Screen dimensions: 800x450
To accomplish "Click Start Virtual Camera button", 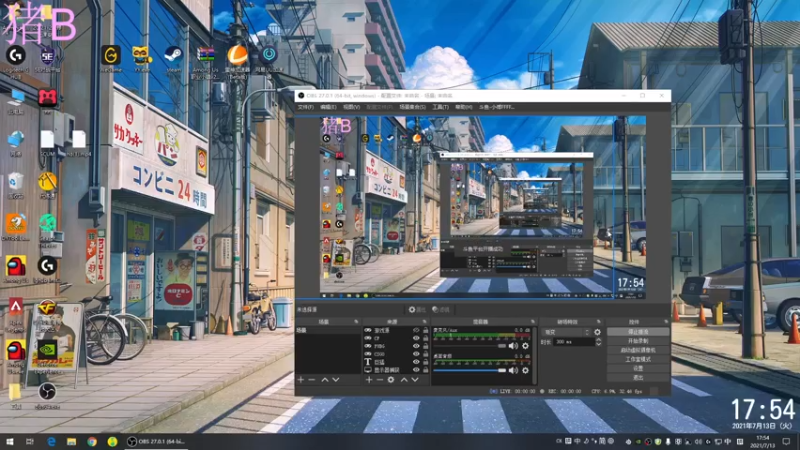I will point(638,350).
